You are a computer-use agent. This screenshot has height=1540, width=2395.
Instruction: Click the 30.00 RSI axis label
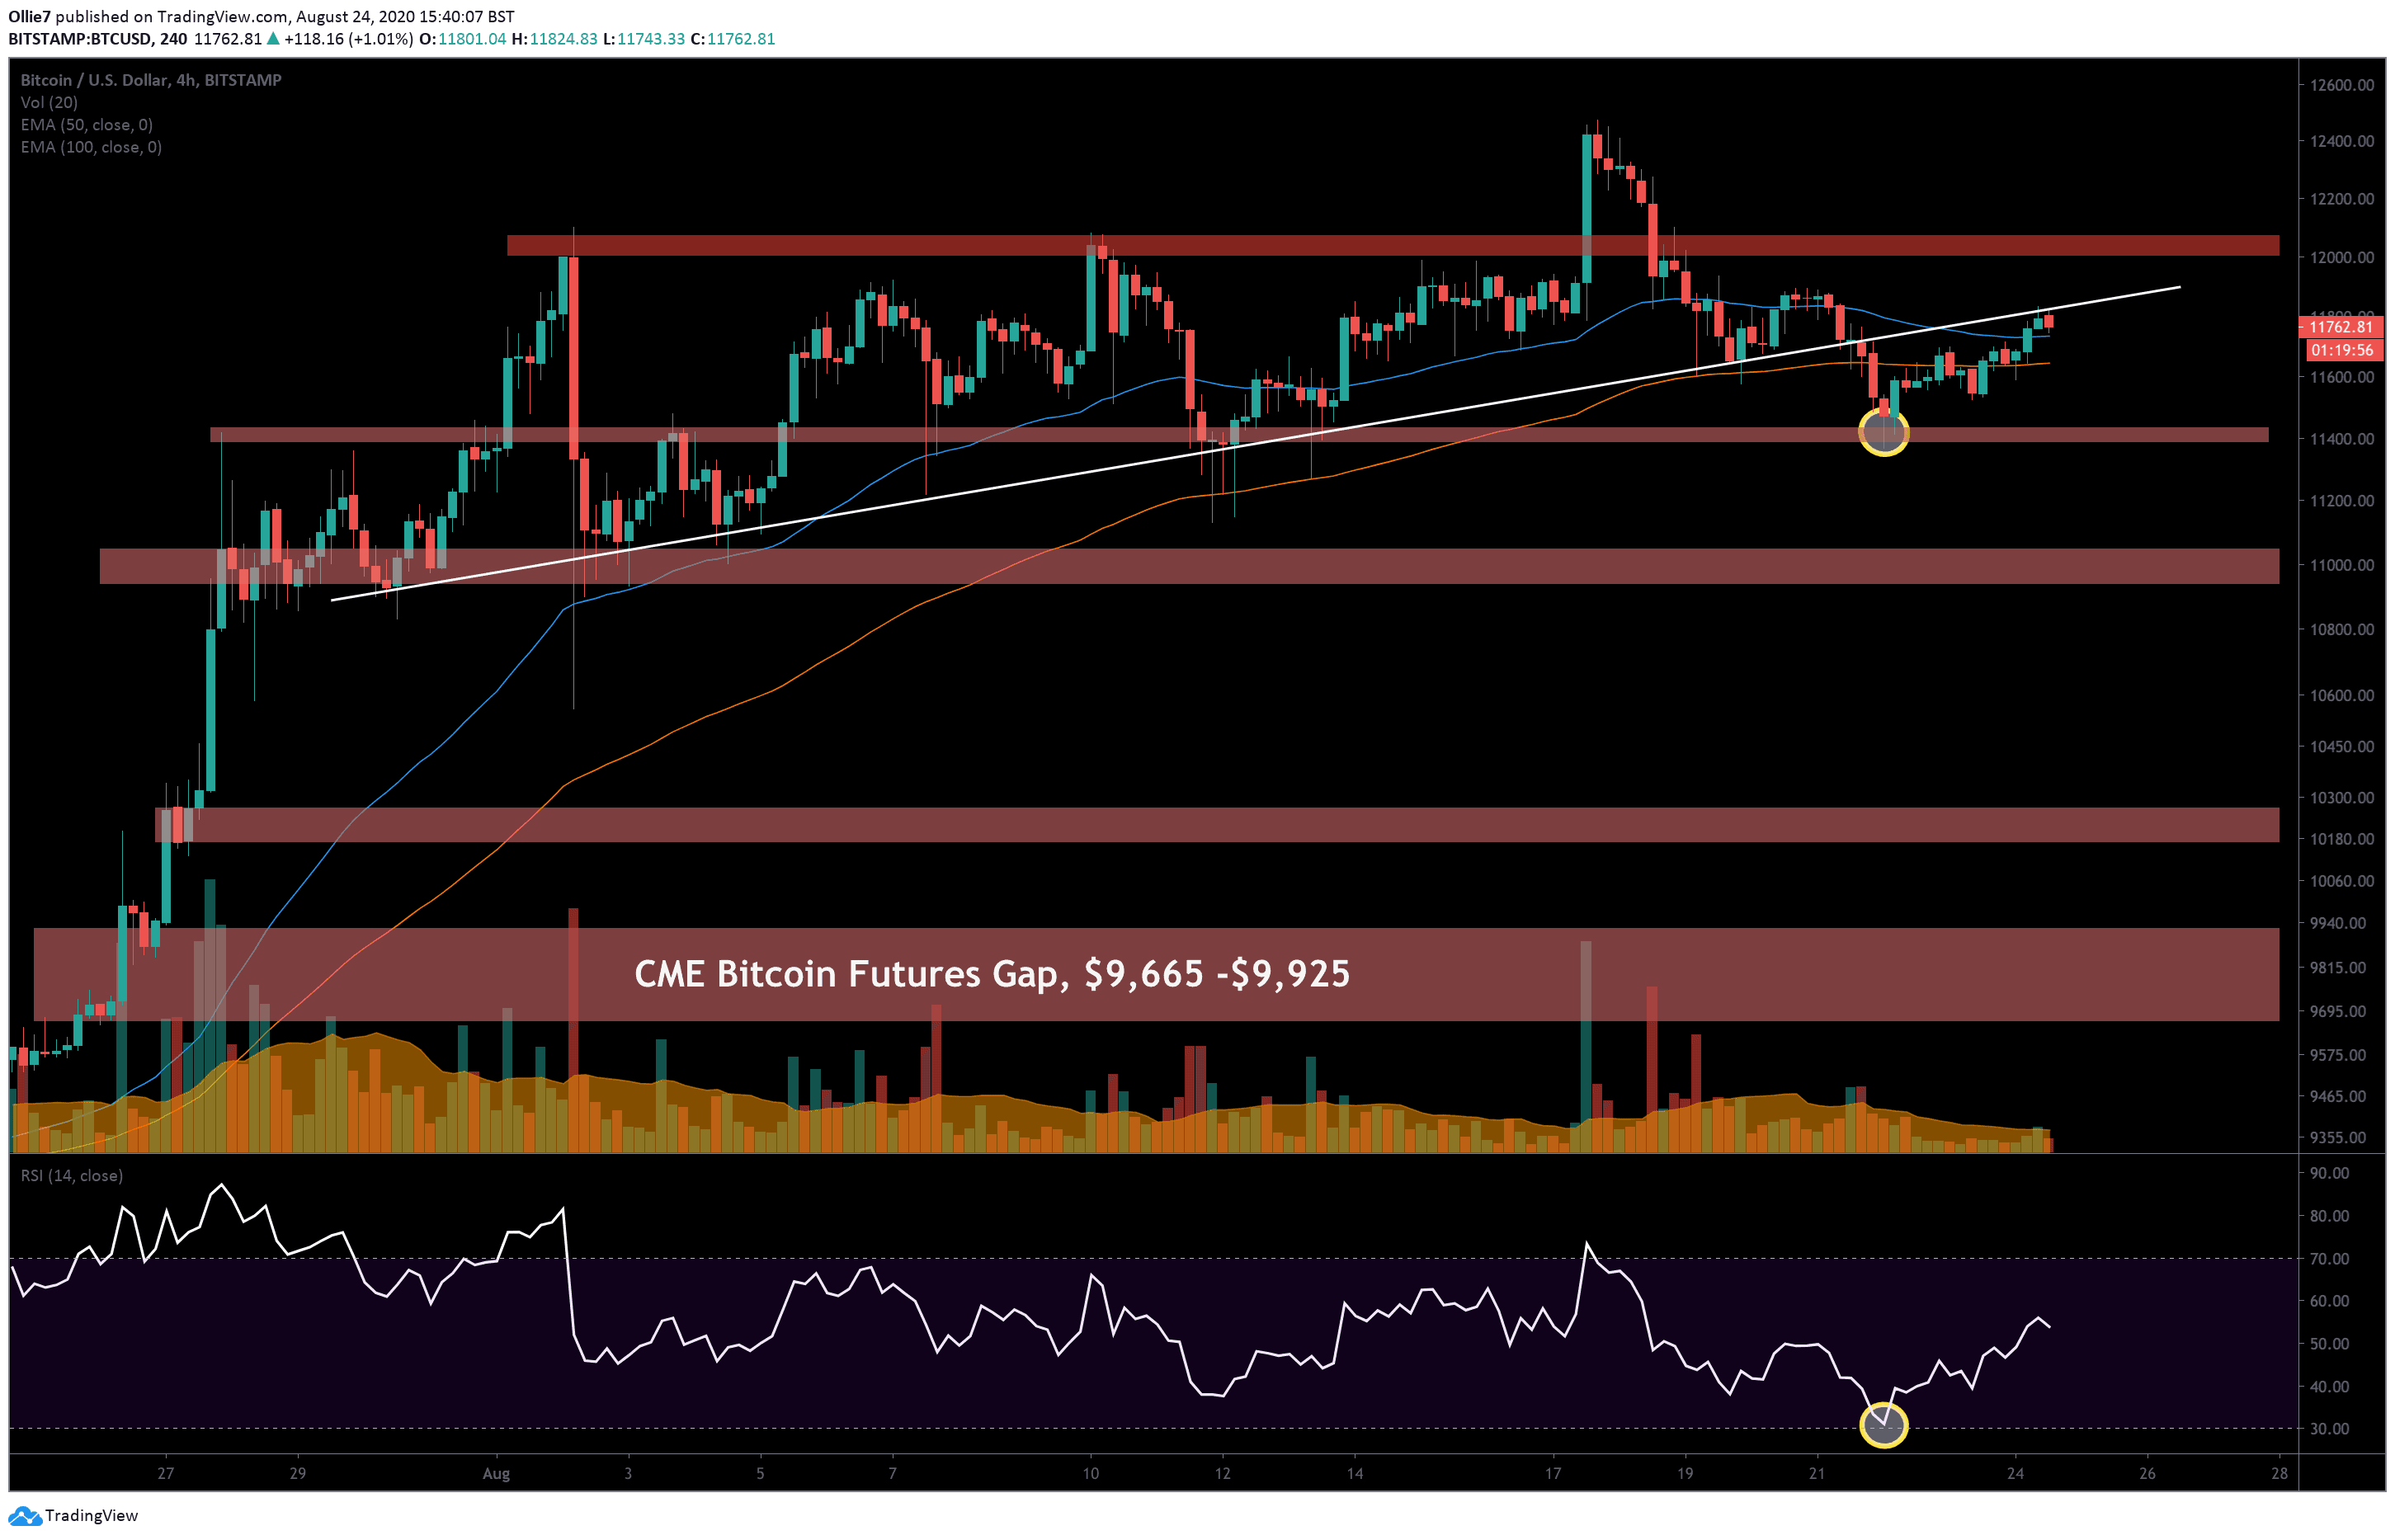coord(2329,1429)
